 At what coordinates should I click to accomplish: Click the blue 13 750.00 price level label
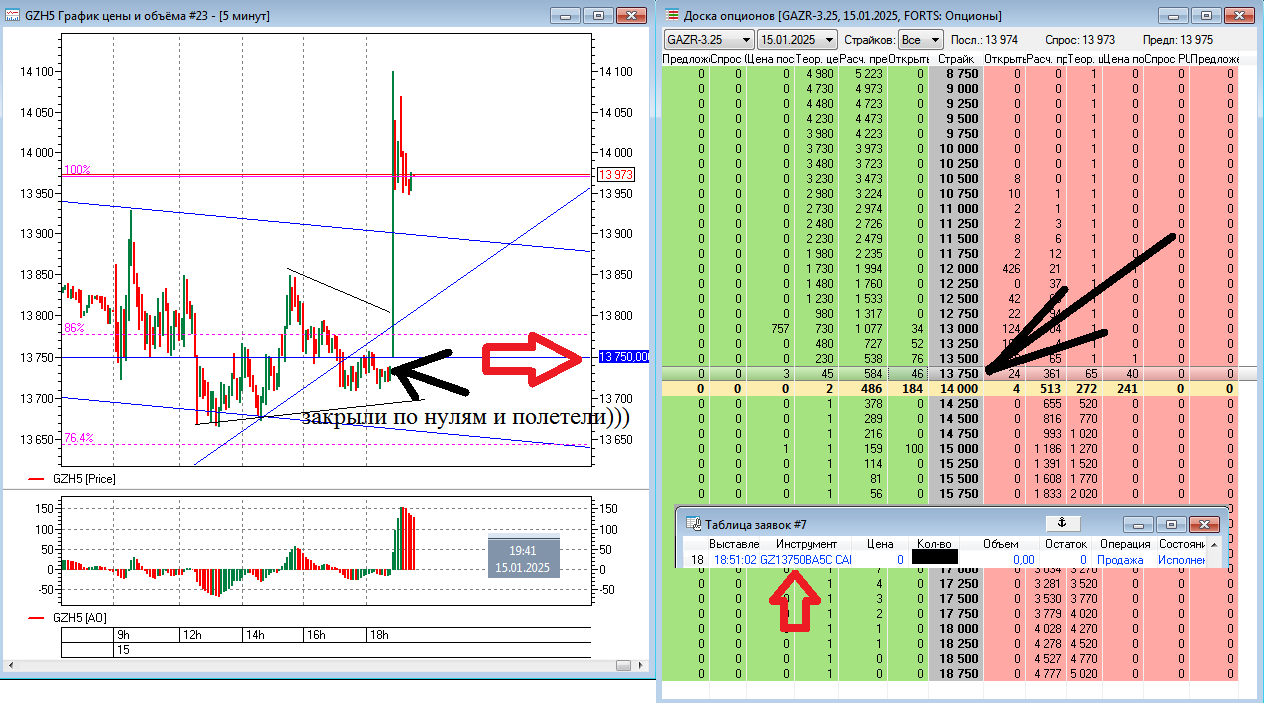coord(623,357)
